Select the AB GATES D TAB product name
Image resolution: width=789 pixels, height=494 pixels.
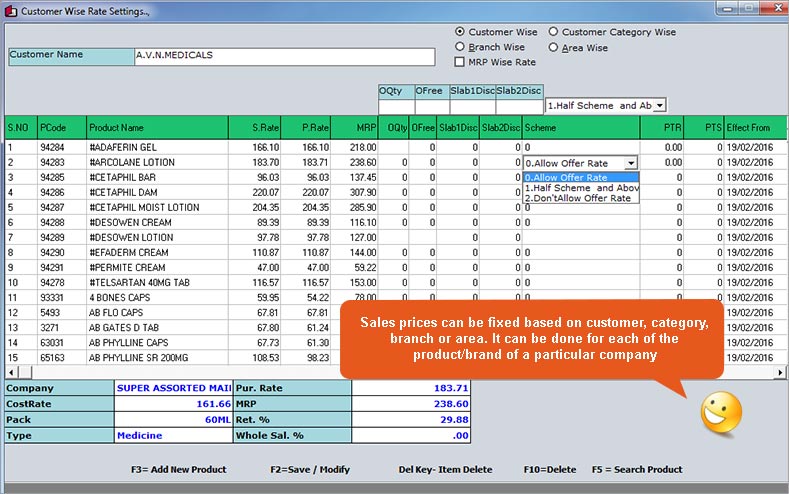[124, 328]
